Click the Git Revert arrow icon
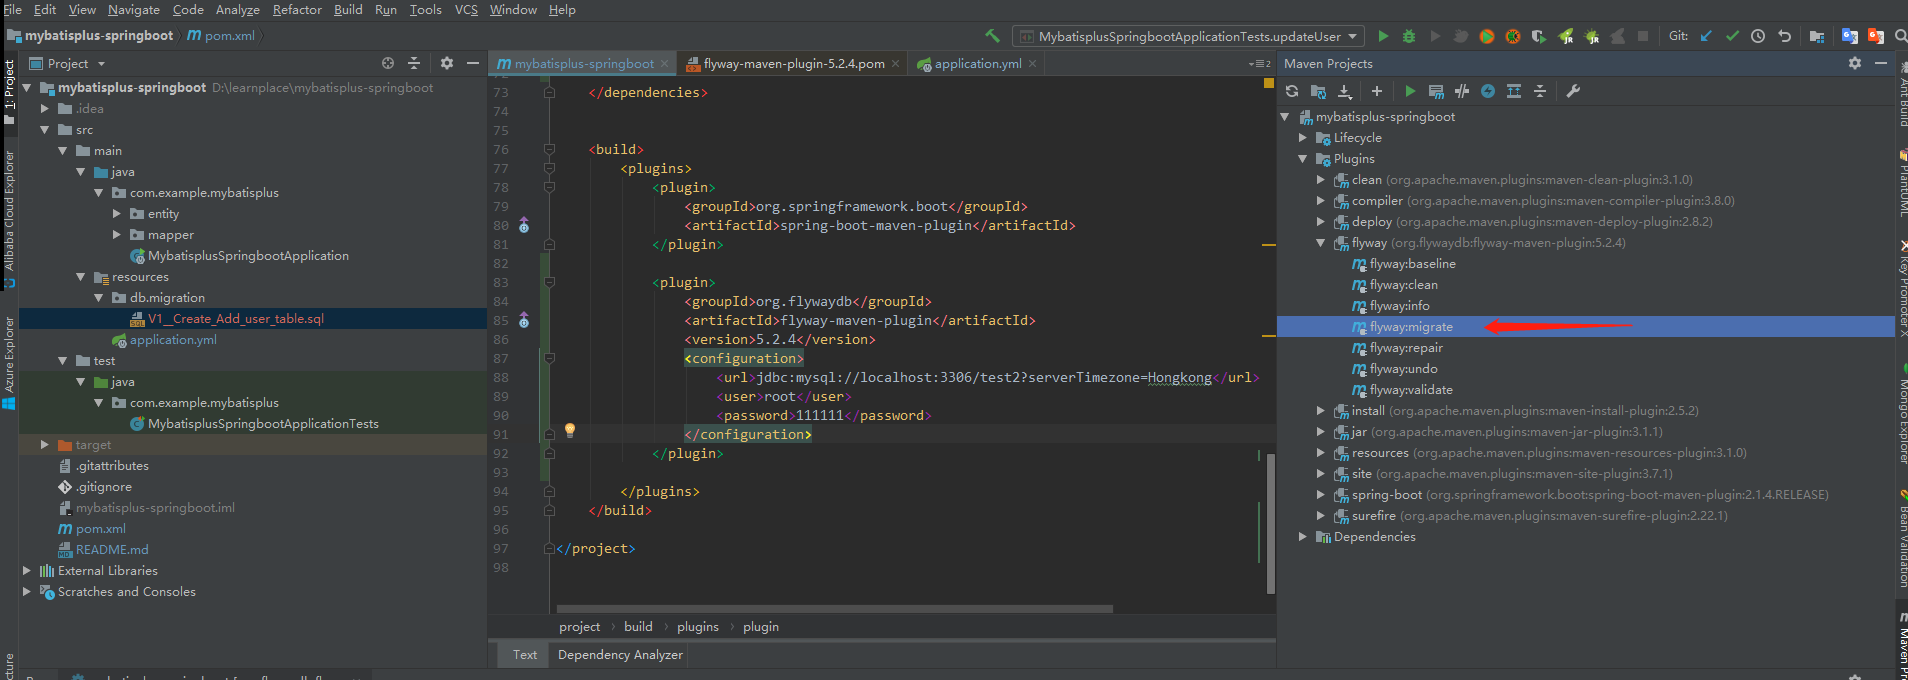 click(x=1784, y=36)
